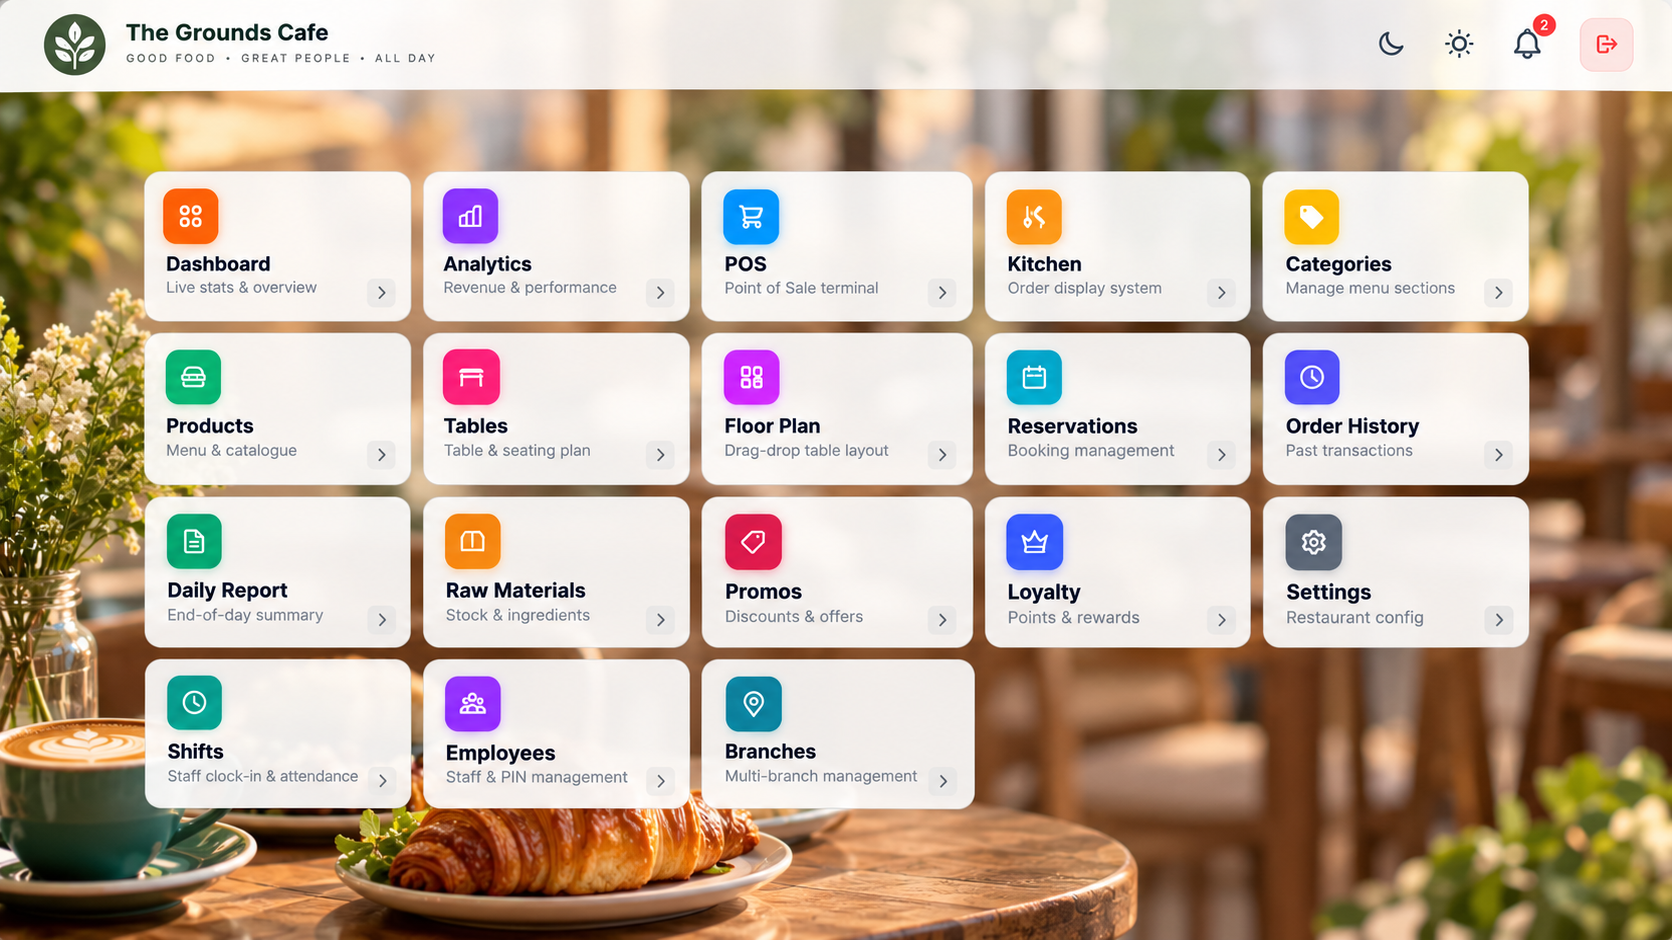
Task: Switch to light mode with sun icon
Action: click(1459, 44)
